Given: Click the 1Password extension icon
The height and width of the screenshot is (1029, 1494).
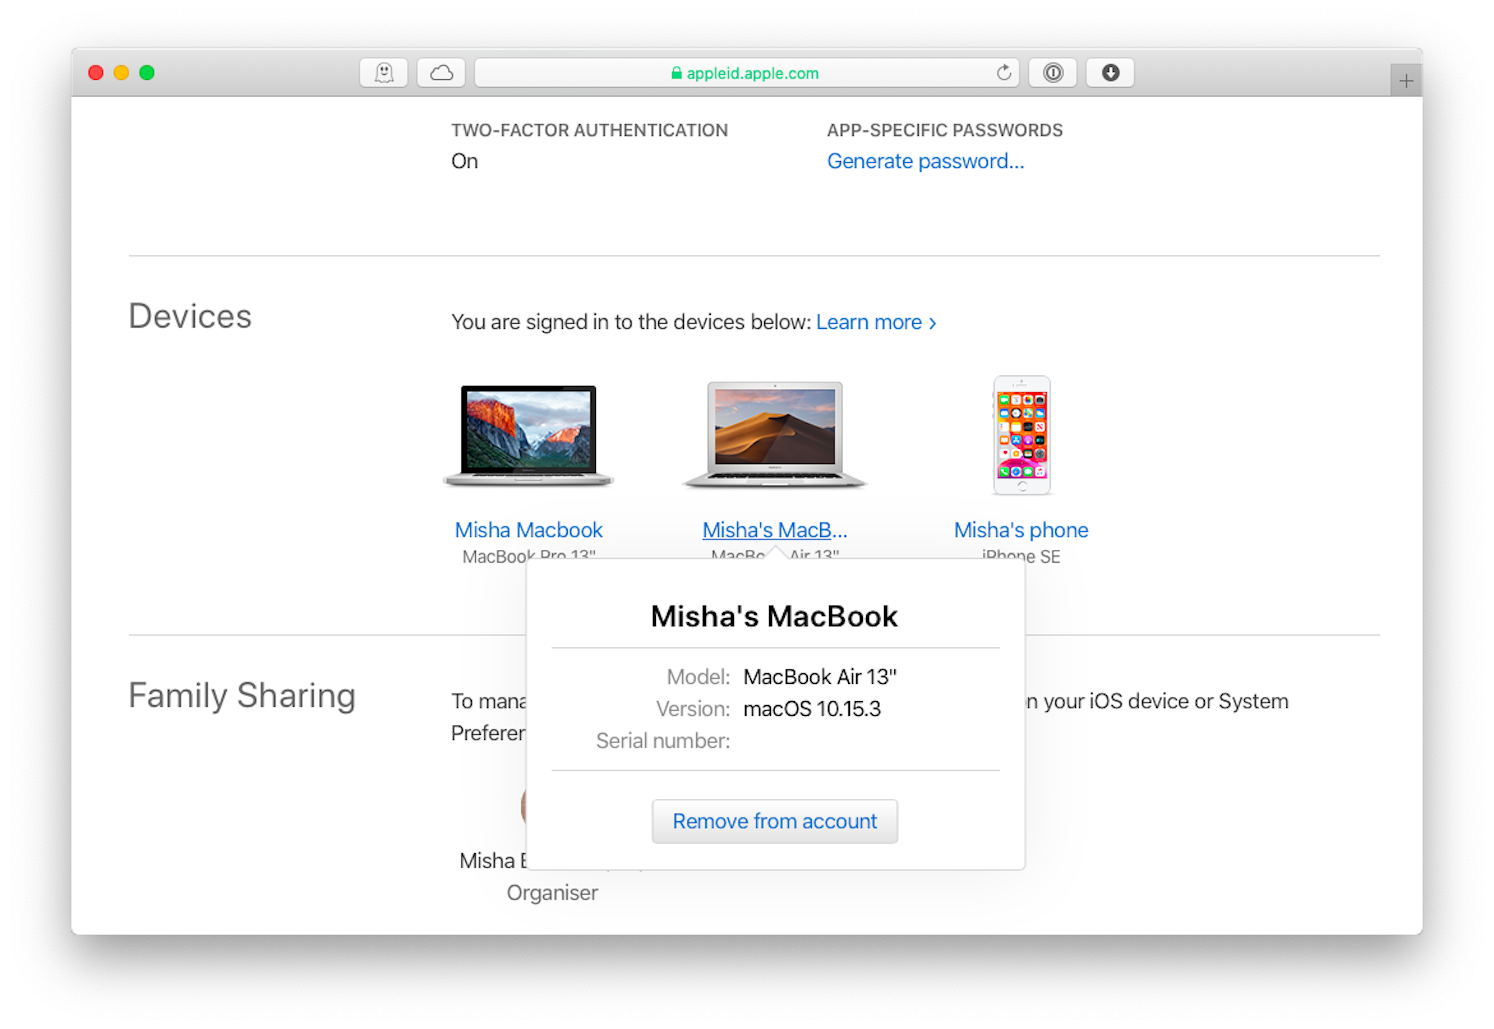Looking at the screenshot, I should tap(1052, 72).
